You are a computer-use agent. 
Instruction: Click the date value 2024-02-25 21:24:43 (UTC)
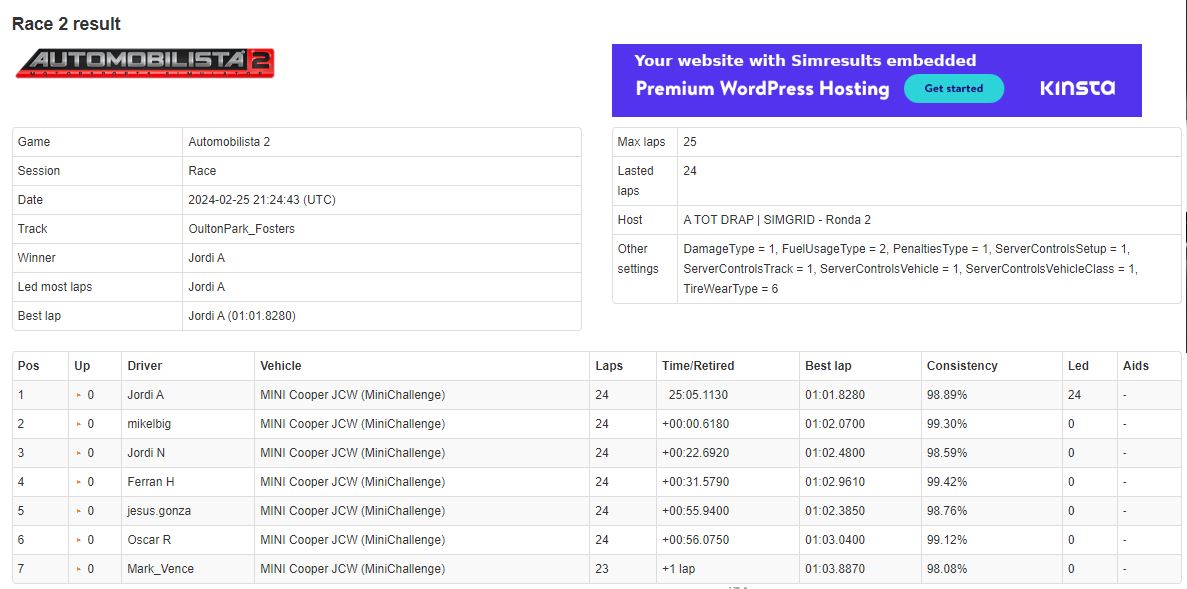pos(262,200)
